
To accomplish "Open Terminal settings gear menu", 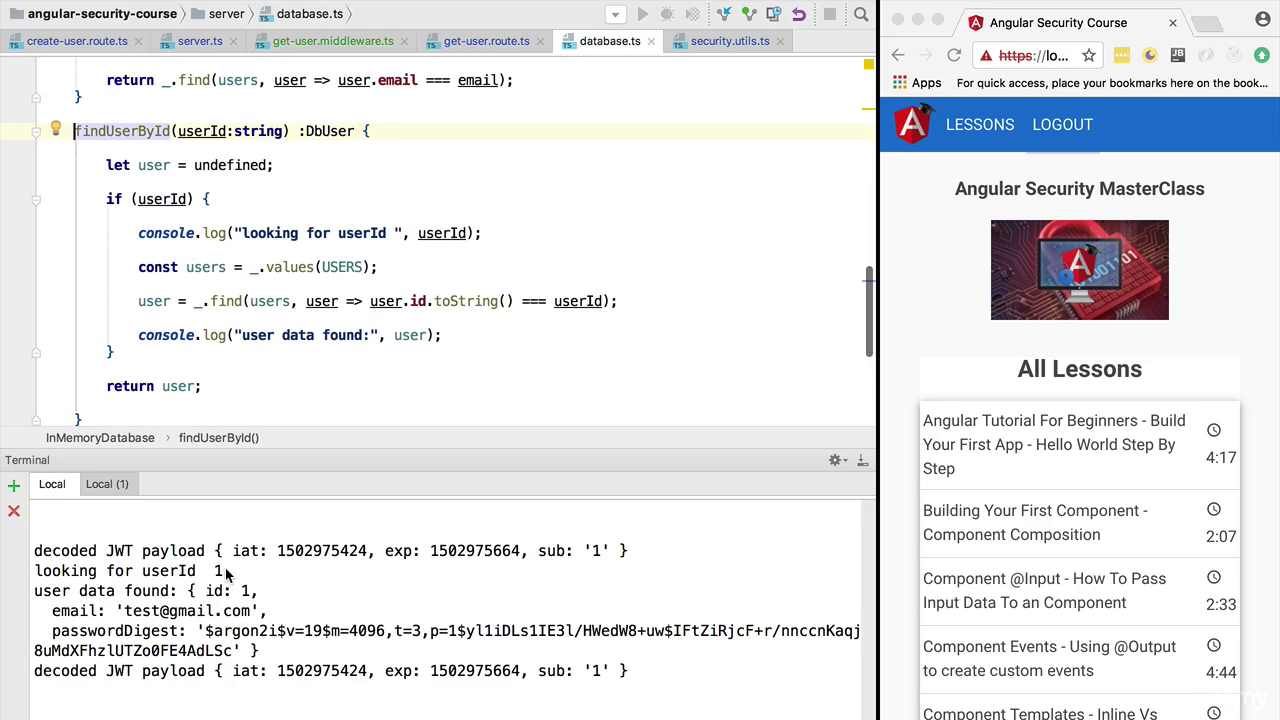I will click(x=836, y=460).
